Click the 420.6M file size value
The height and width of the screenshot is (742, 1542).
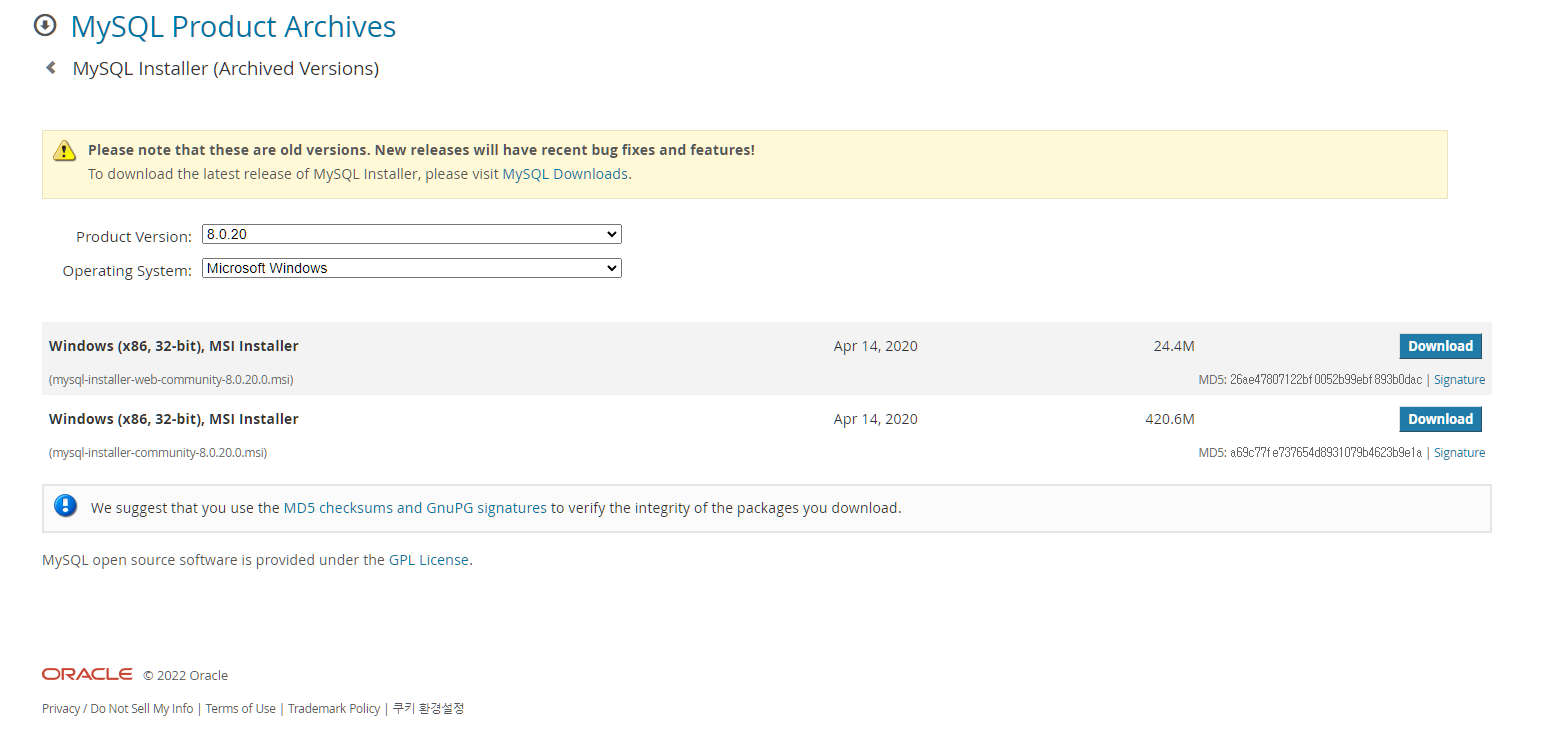tap(1170, 419)
